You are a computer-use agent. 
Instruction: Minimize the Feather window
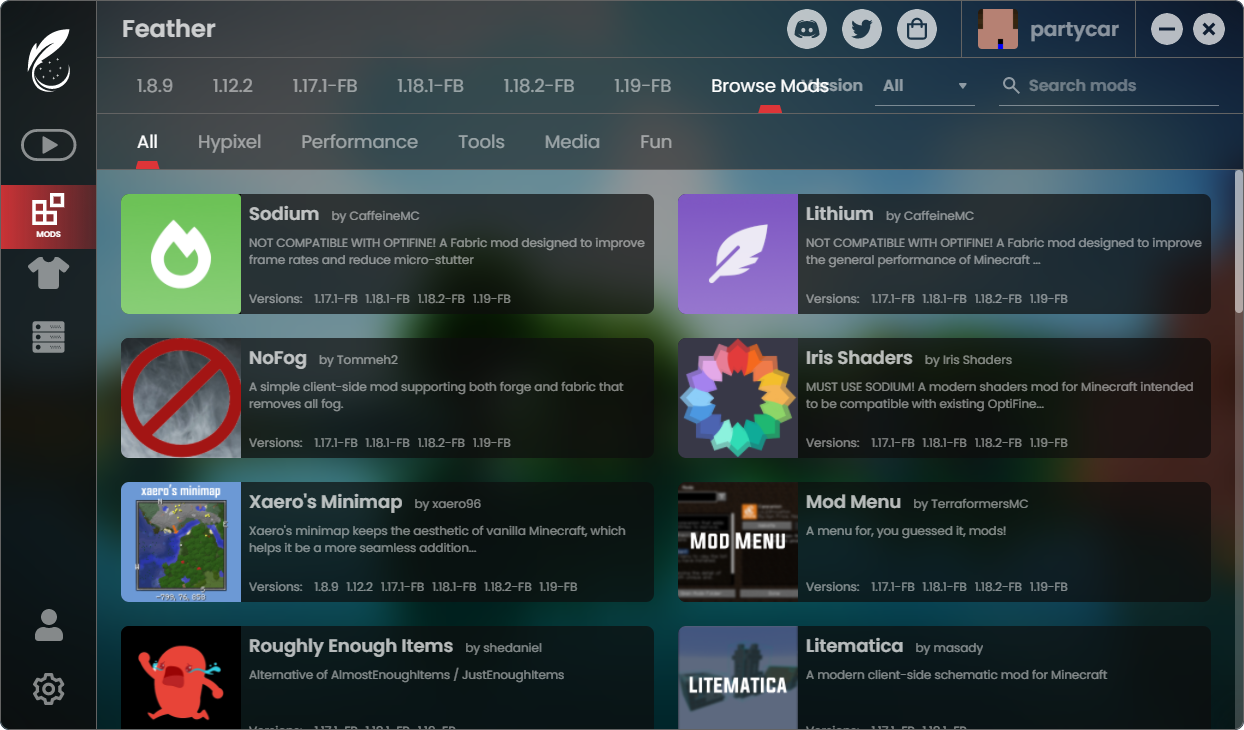(1167, 29)
